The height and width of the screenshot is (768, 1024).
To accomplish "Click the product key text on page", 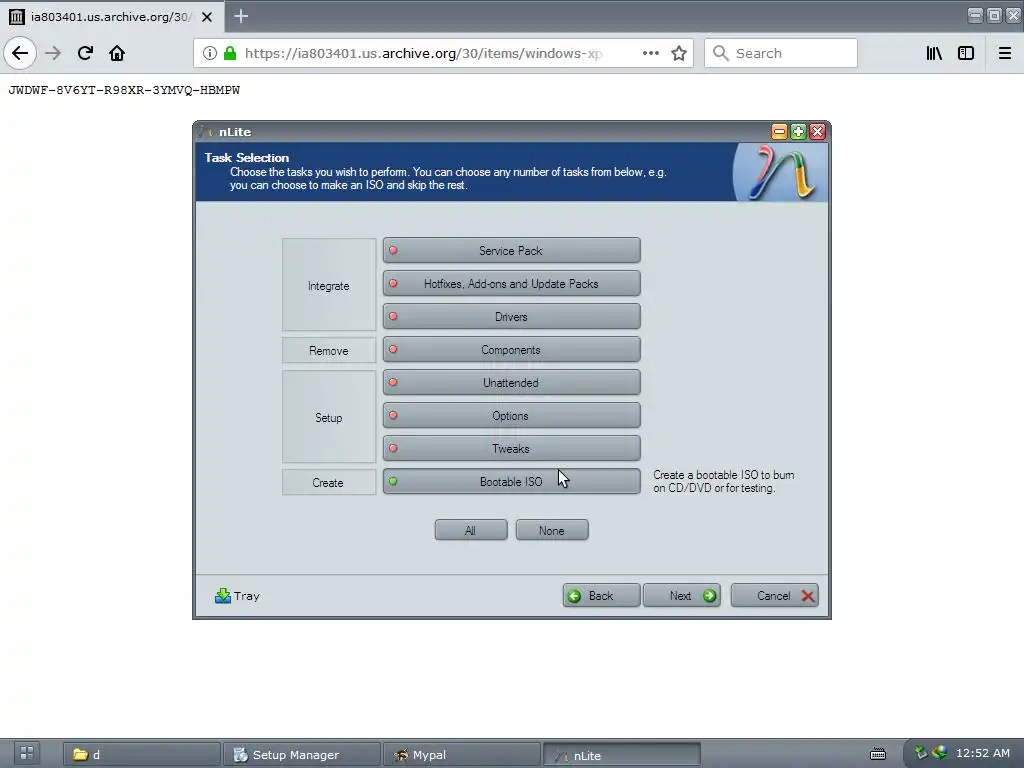I will pos(124,90).
